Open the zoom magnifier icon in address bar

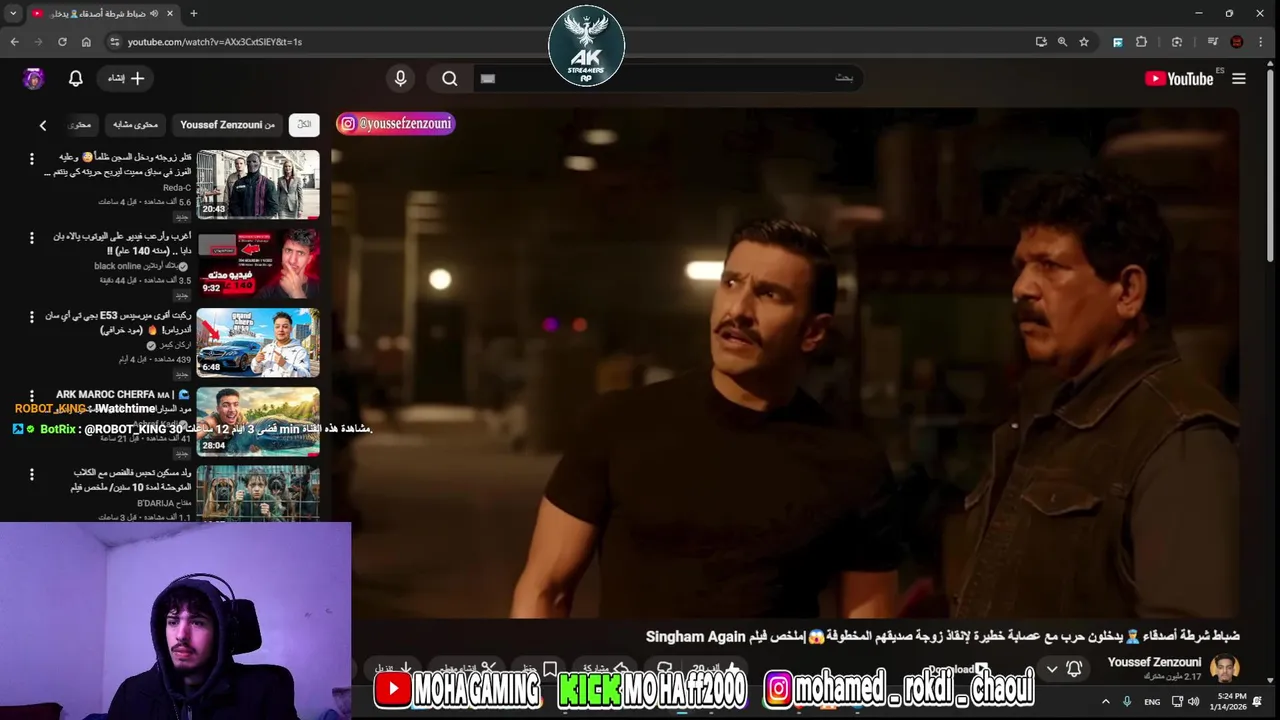tap(1062, 42)
